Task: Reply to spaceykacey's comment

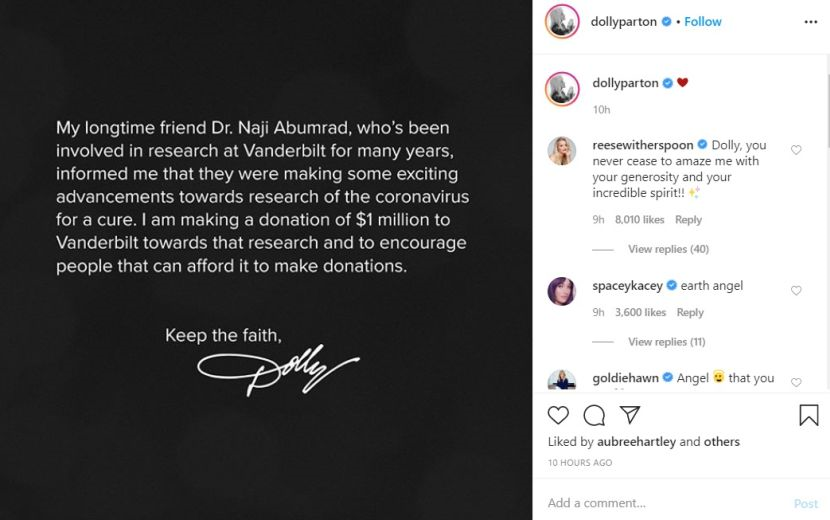Action: [690, 313]
